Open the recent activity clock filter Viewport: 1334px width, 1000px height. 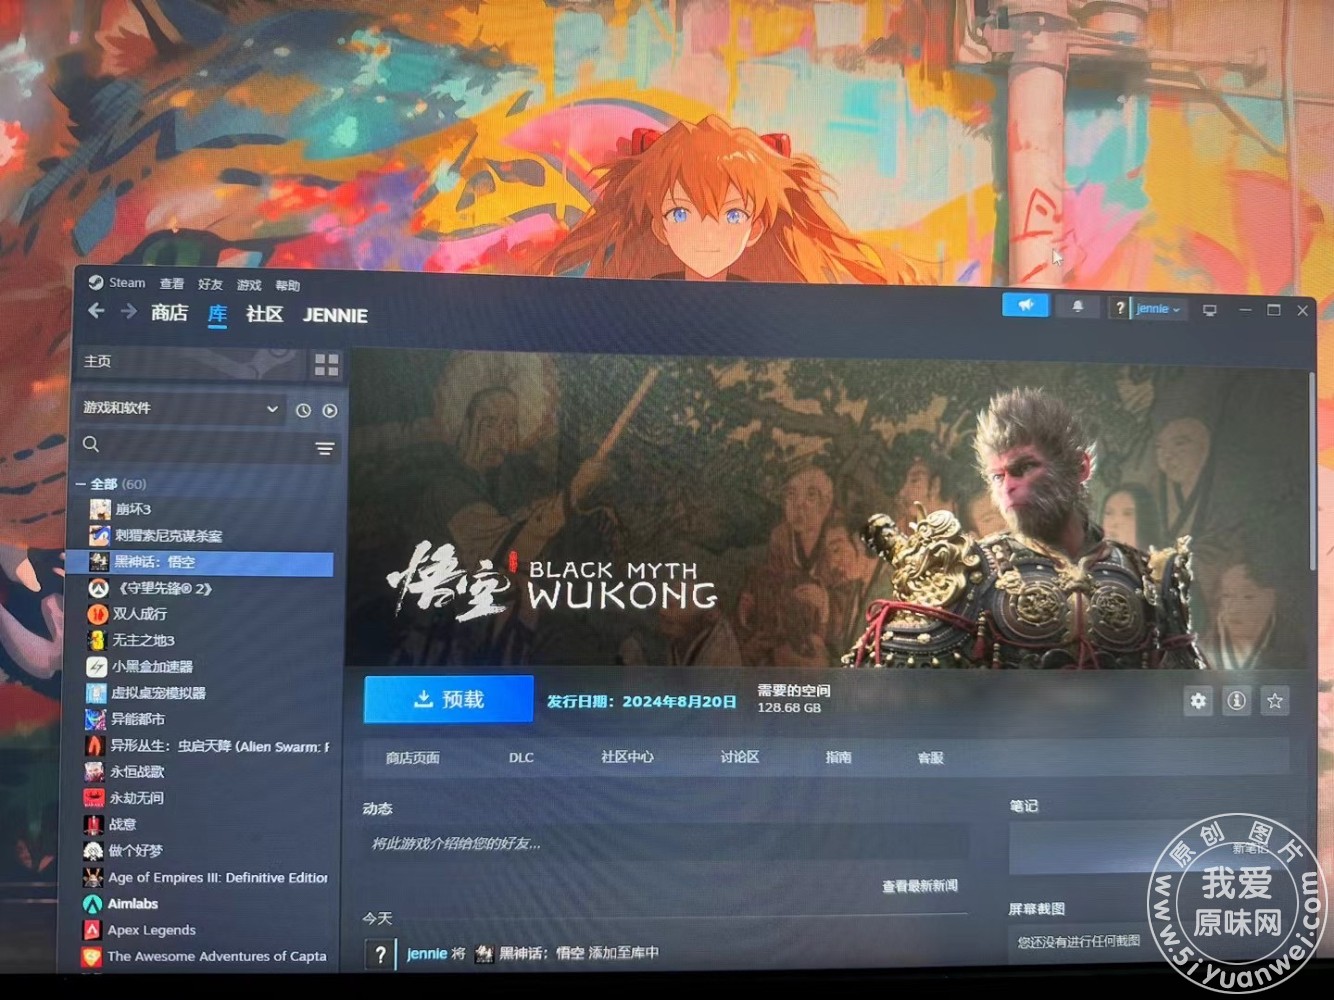pyautogui.click(x=303, y=410)
